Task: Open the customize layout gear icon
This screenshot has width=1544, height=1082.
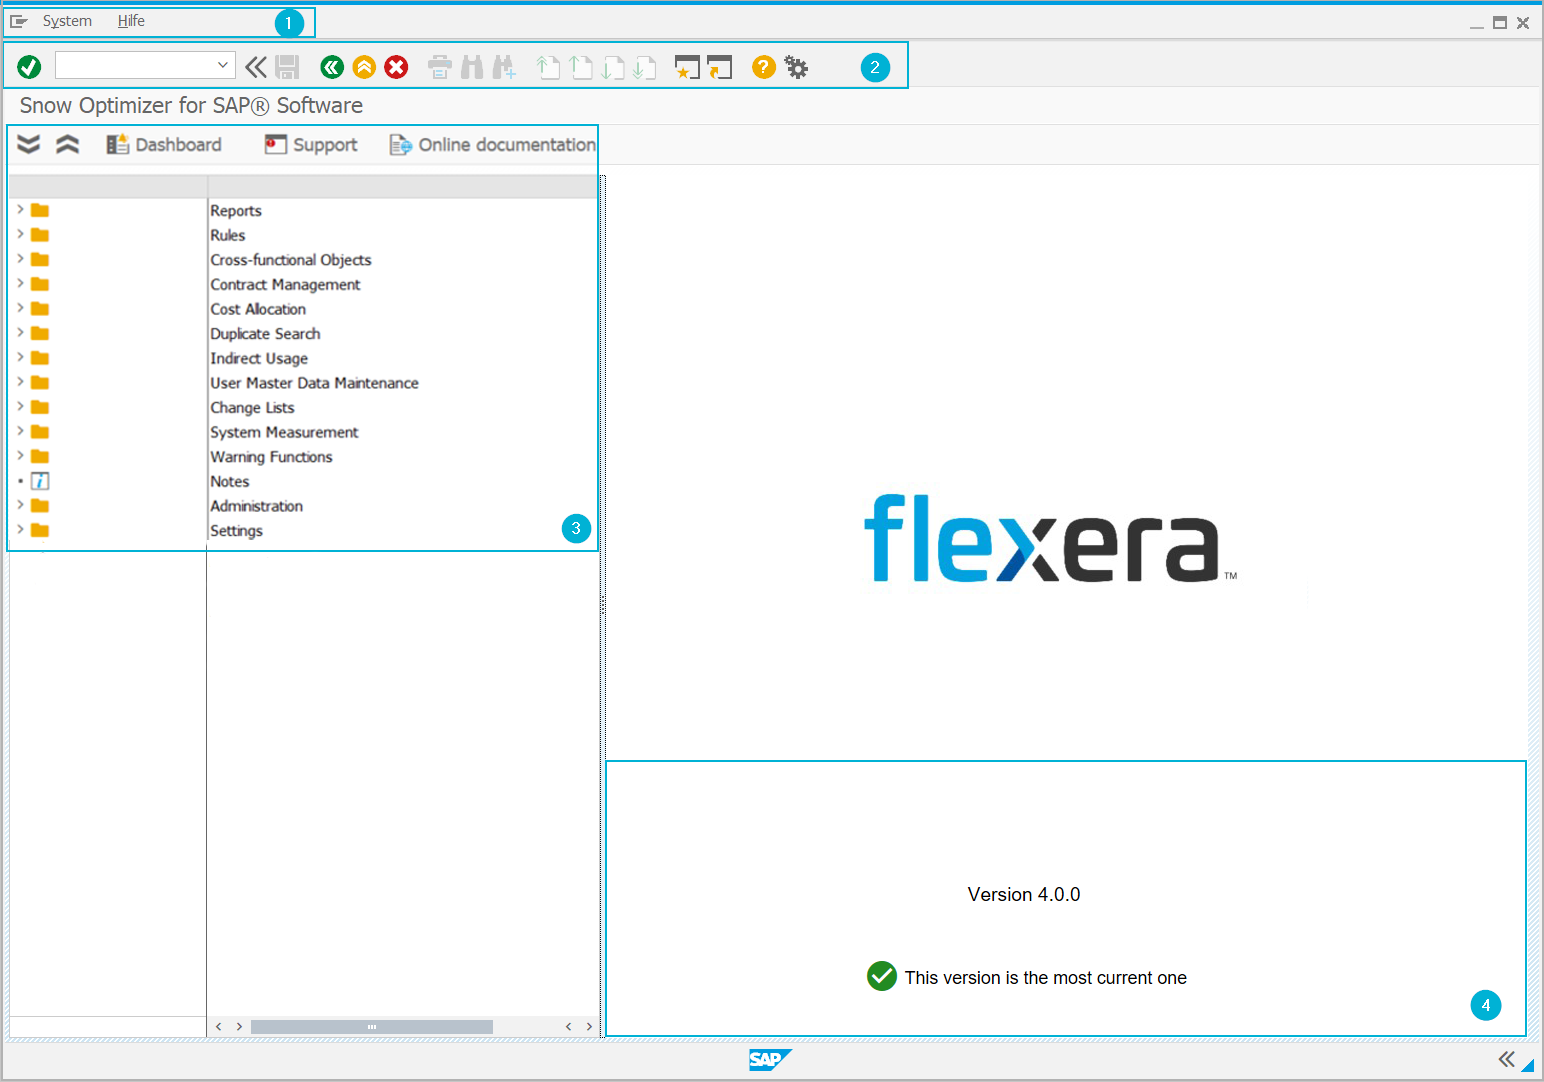Action: tap(796, 67)
